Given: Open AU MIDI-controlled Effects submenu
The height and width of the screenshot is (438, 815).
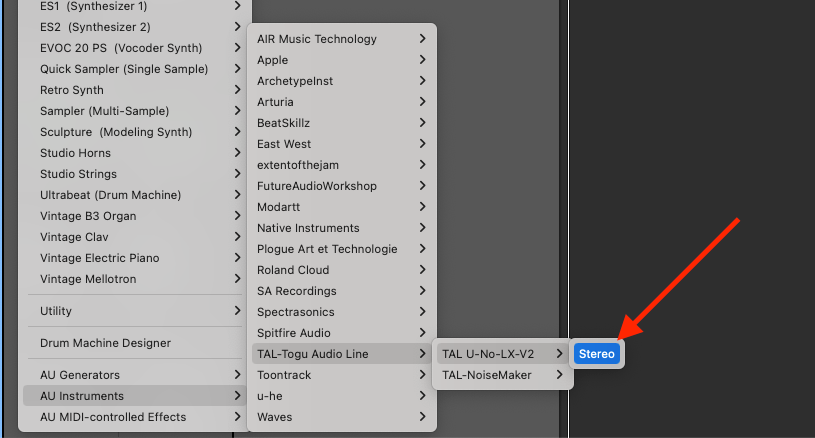Looking at the screenshot, I should (135, 417).
